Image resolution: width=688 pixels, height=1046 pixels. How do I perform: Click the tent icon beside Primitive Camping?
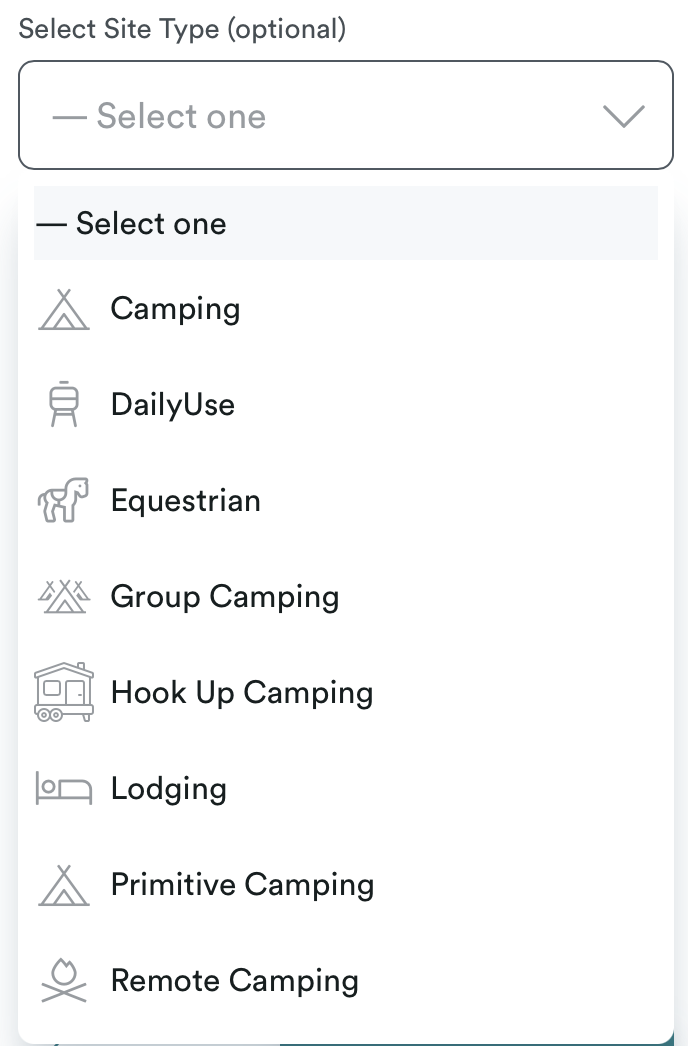pos(63,885)
